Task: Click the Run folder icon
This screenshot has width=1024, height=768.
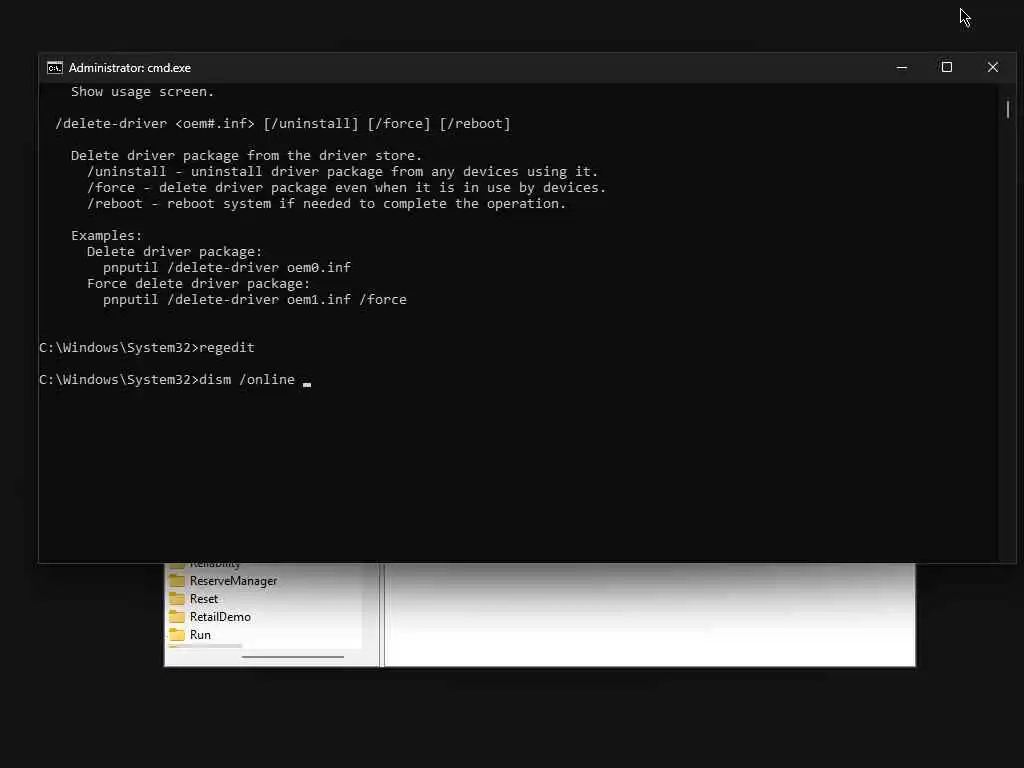Action: click(176, 634)
